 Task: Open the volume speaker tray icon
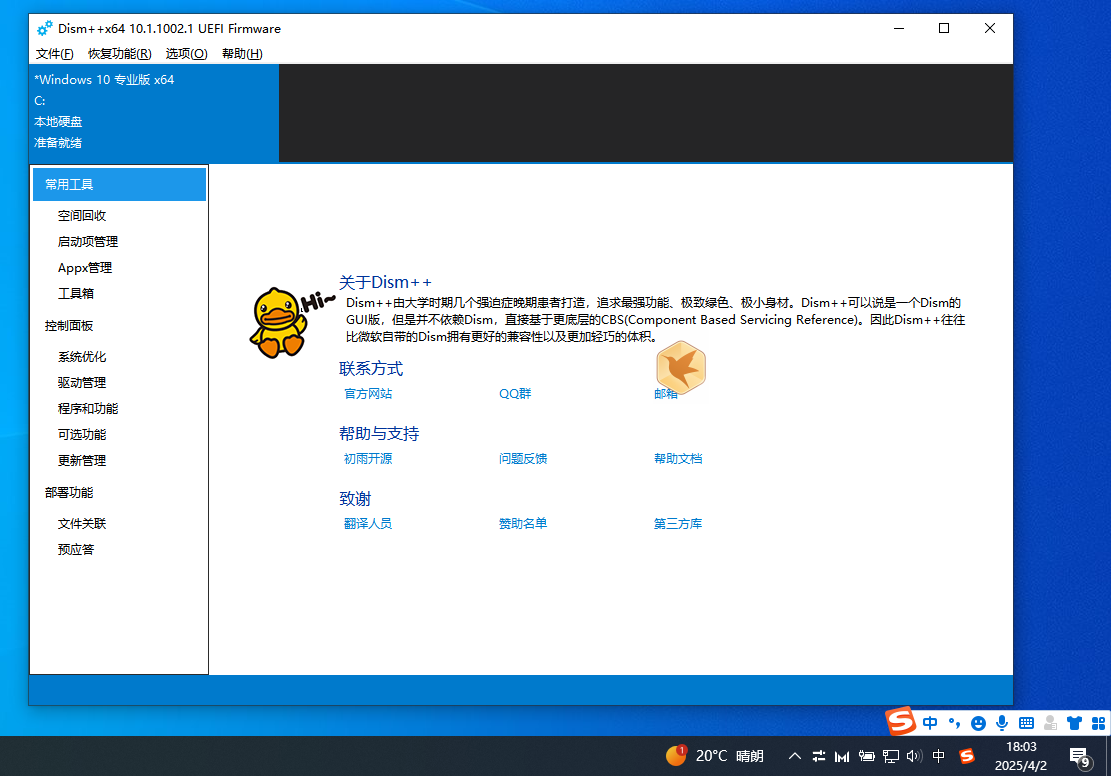tap(914, 756)
